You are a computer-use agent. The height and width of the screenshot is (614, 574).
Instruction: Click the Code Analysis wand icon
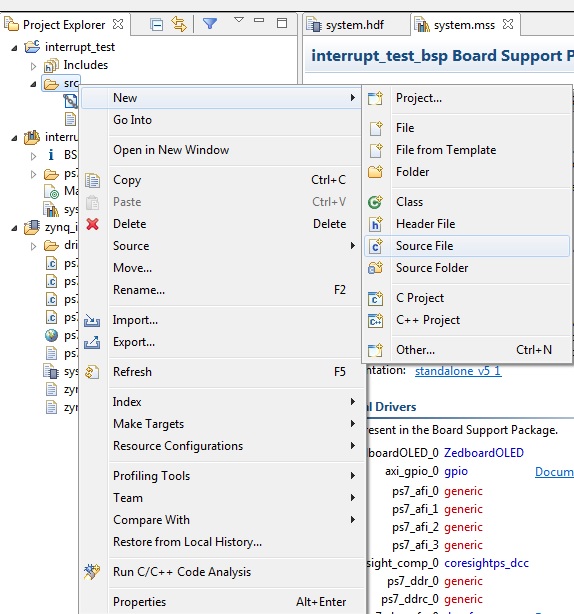[92, 572]
